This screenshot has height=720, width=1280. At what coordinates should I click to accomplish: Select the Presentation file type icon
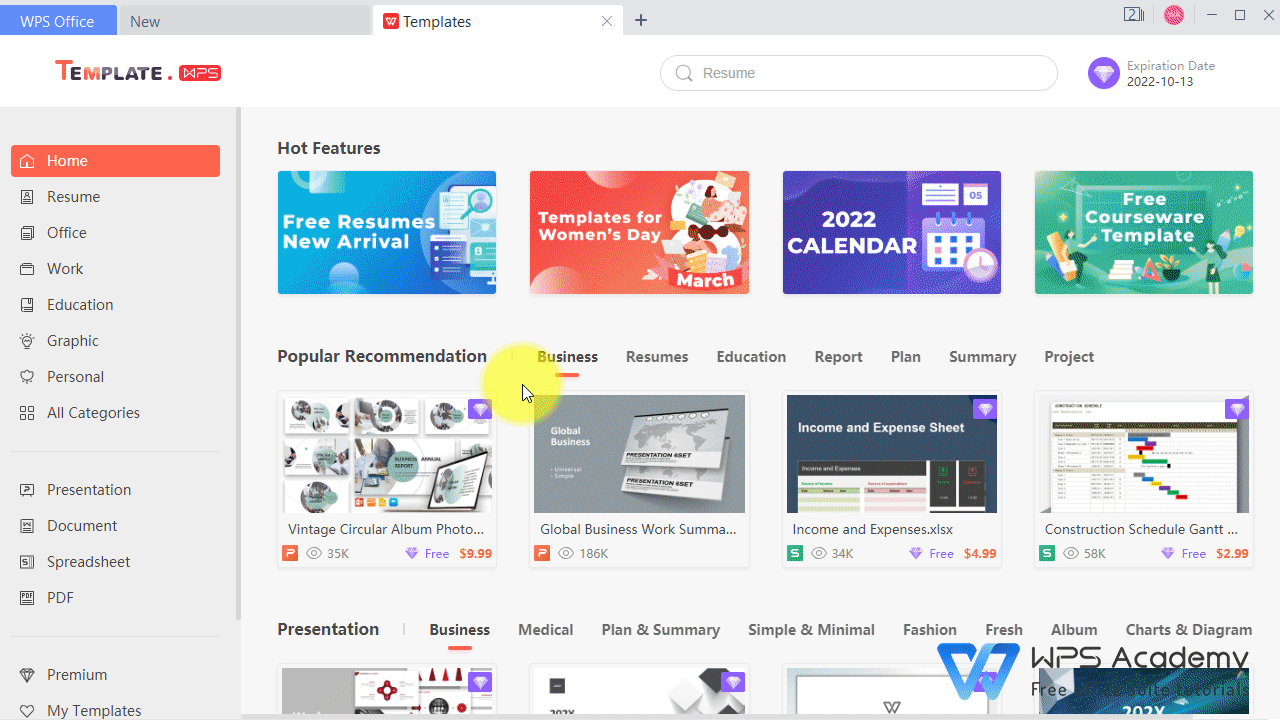tap(27, 490)
